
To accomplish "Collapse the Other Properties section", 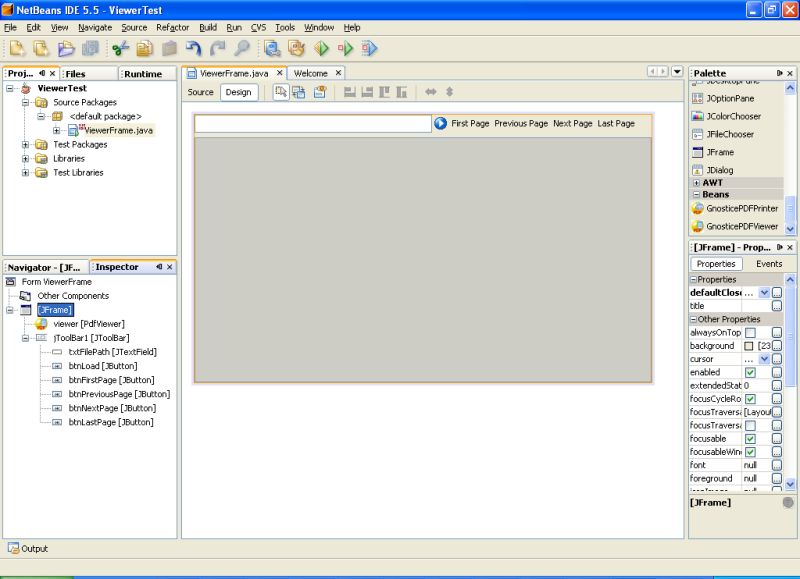I will click(695, 320).
